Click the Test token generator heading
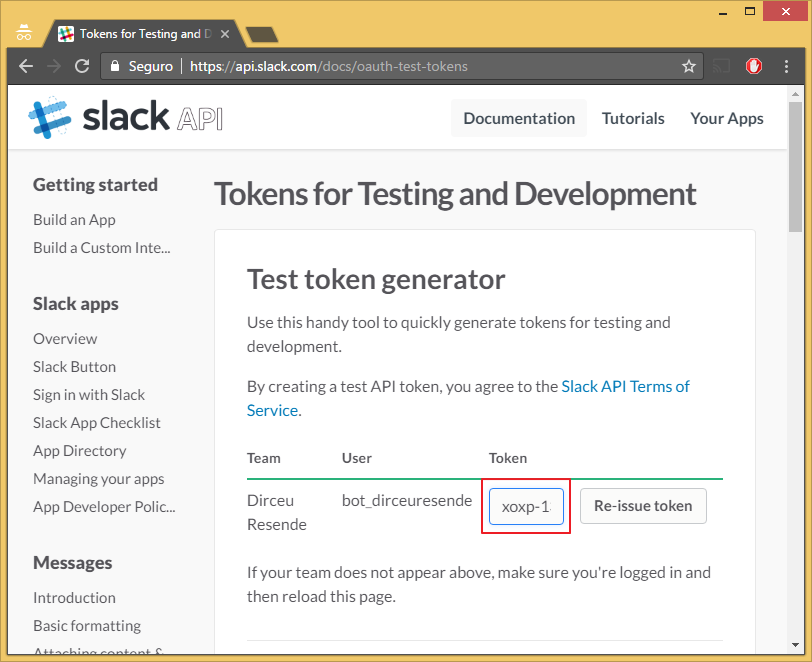812x662 pixels. click(376, 280)
